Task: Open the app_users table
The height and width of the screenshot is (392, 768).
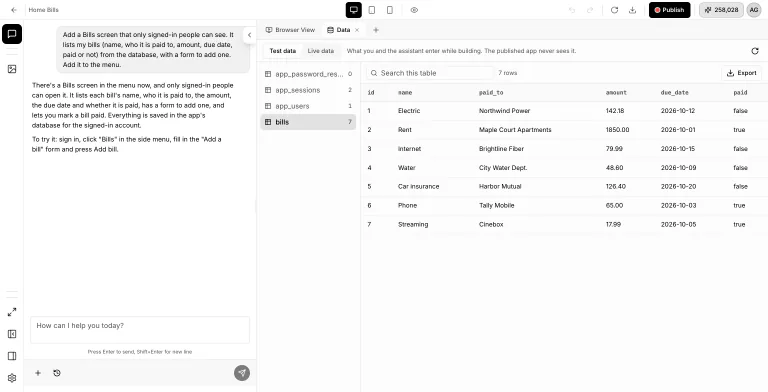Action: 308,106
